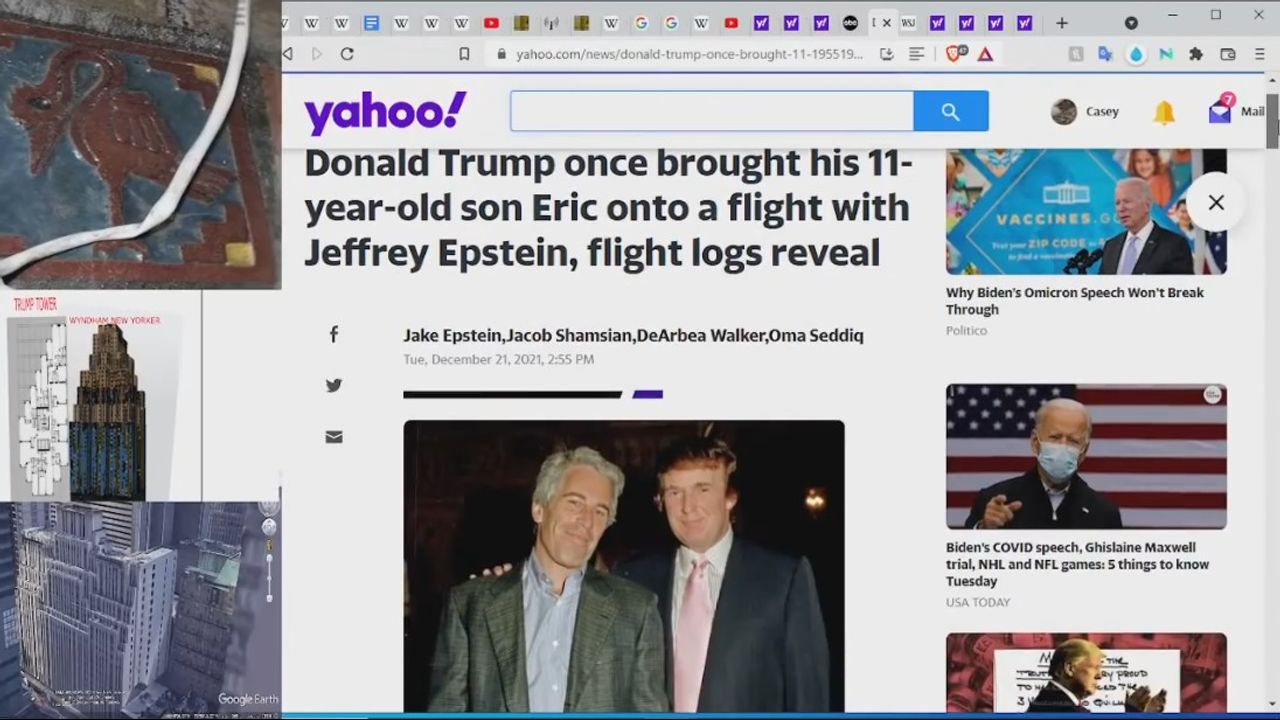Expand the tab search dropdown arrow
Screen dimensions: 1280x720
pos(1131,23)
